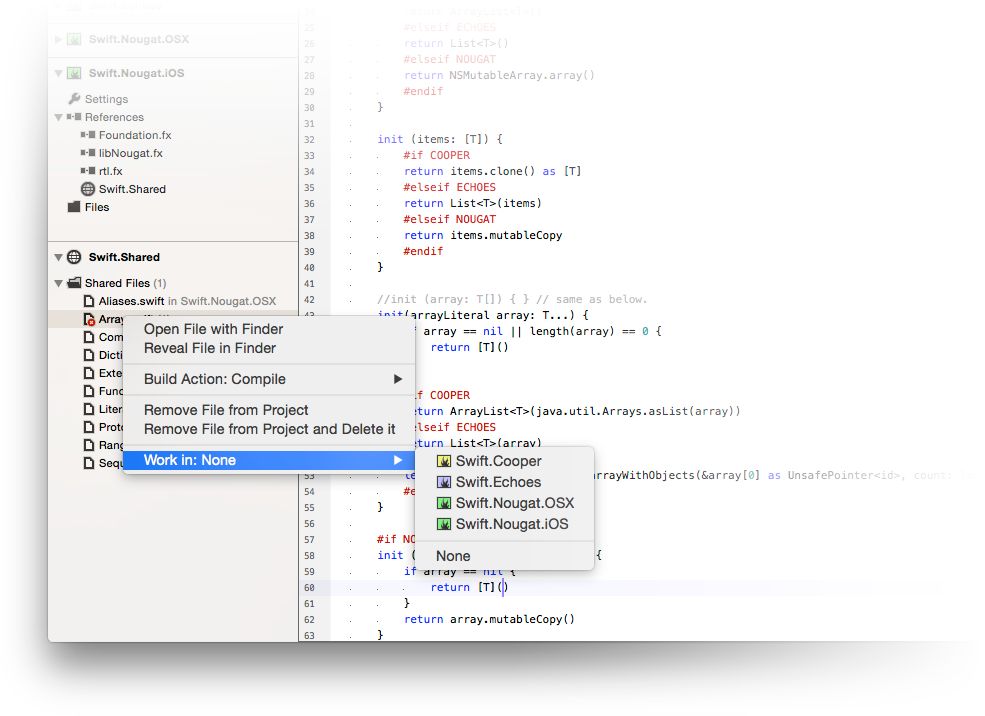Click the Settings wrench icon

click(74, 99)
